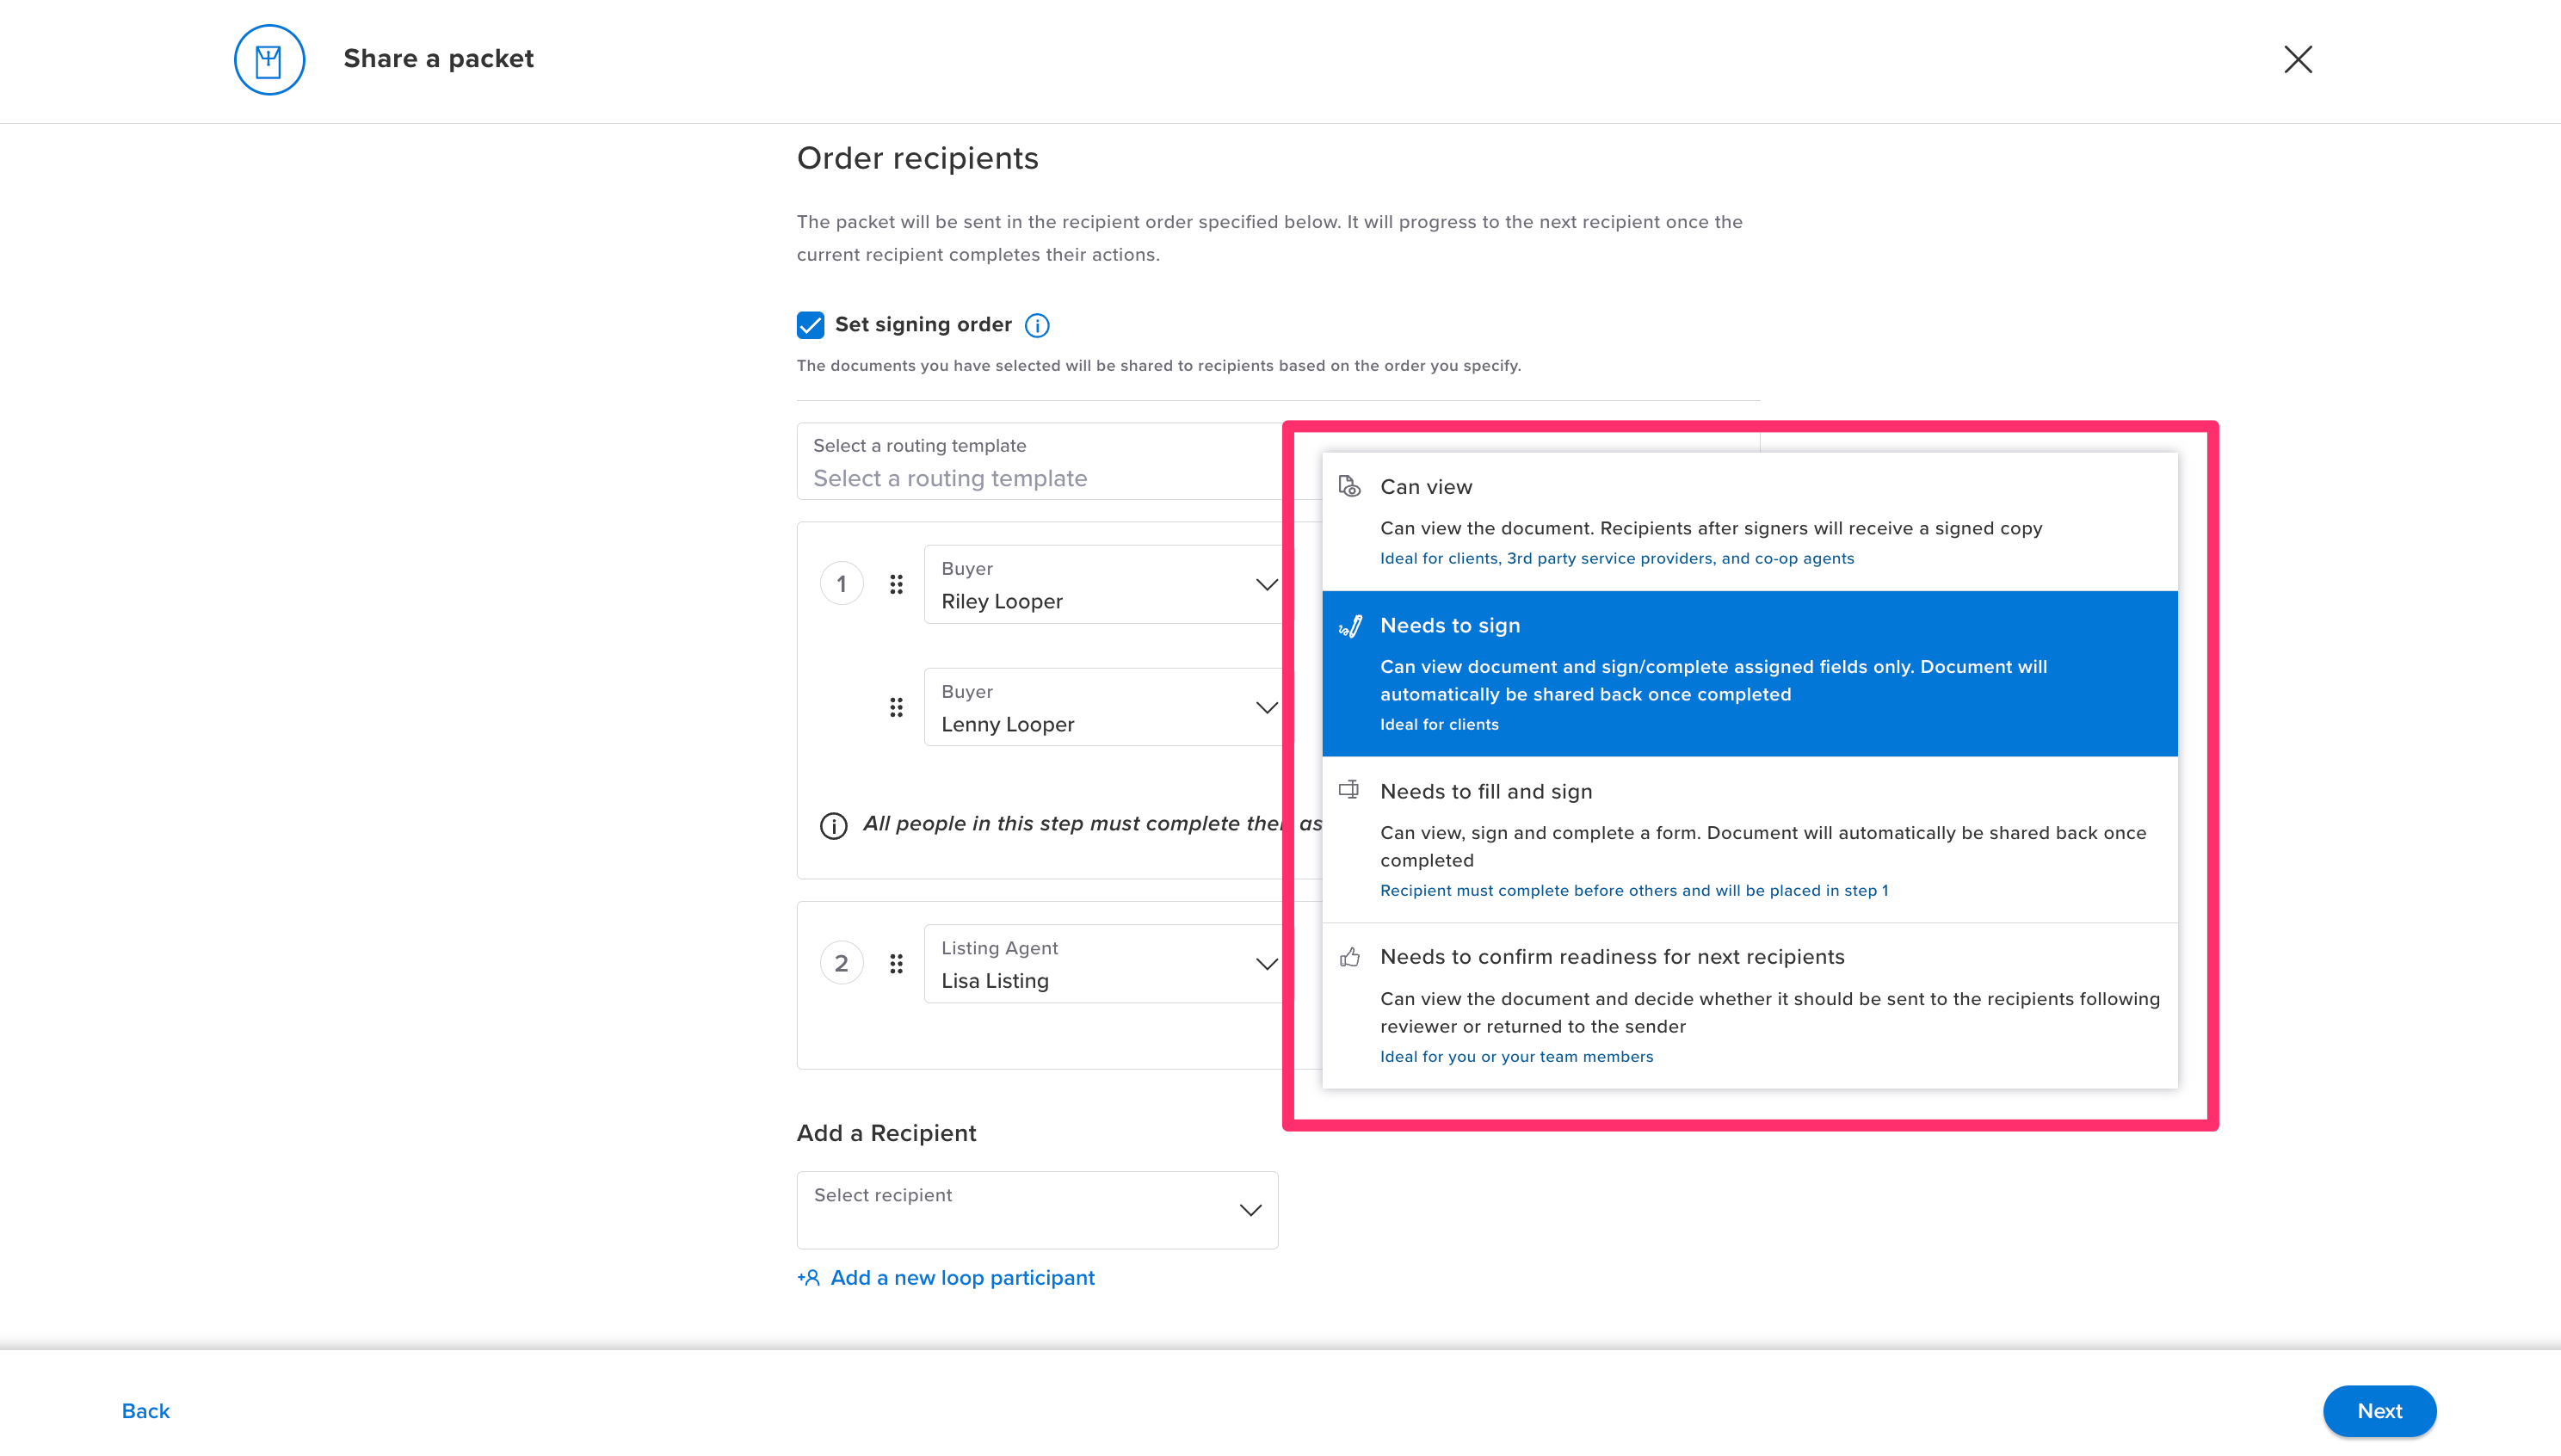Select Needs to confirm readiness for next recipients
Screen dimensions: 2561x1456
click(1612, 956)
